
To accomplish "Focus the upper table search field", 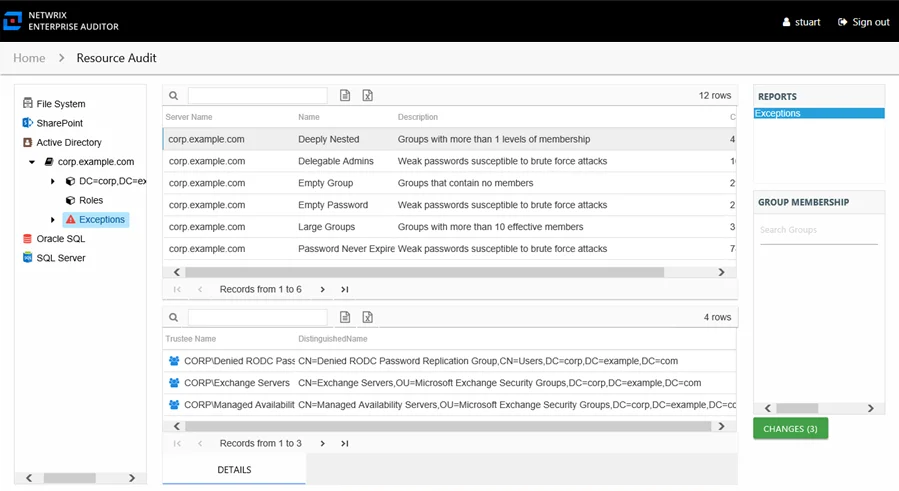I will click(257, 96).
